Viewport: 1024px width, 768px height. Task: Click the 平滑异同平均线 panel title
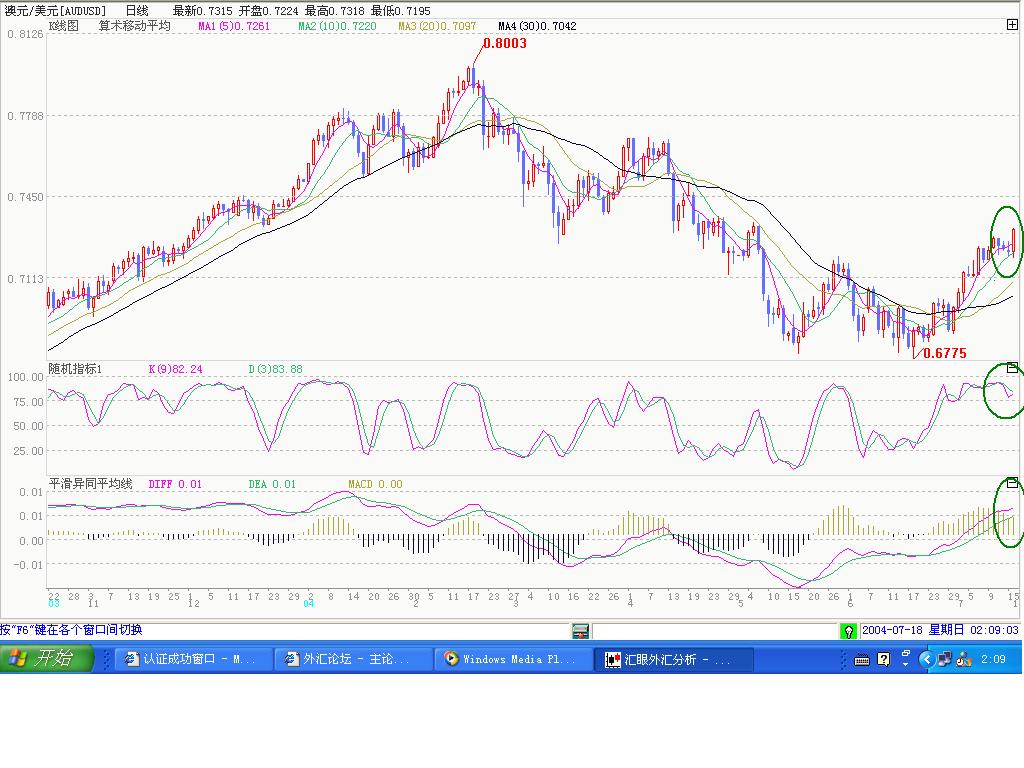click(91, 484)
